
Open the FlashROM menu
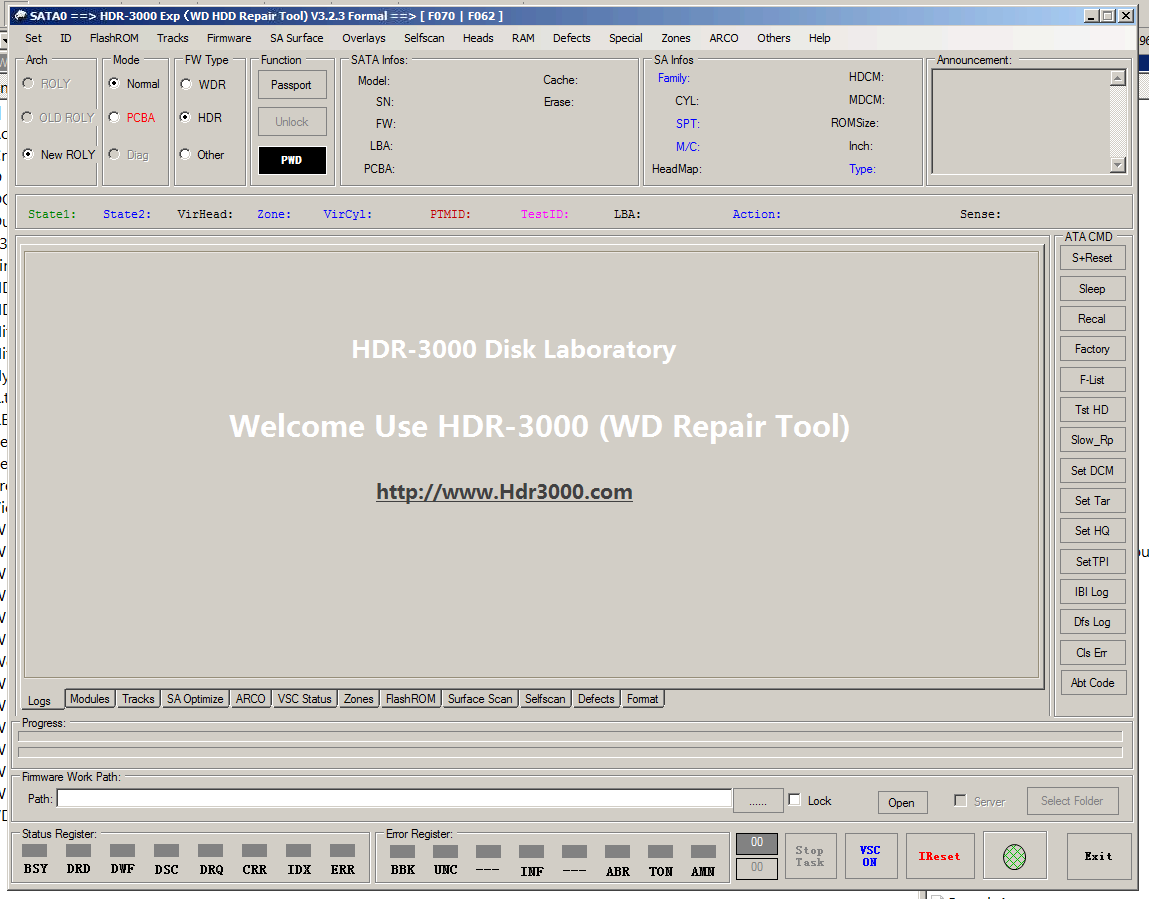click(x=114, y=38)
